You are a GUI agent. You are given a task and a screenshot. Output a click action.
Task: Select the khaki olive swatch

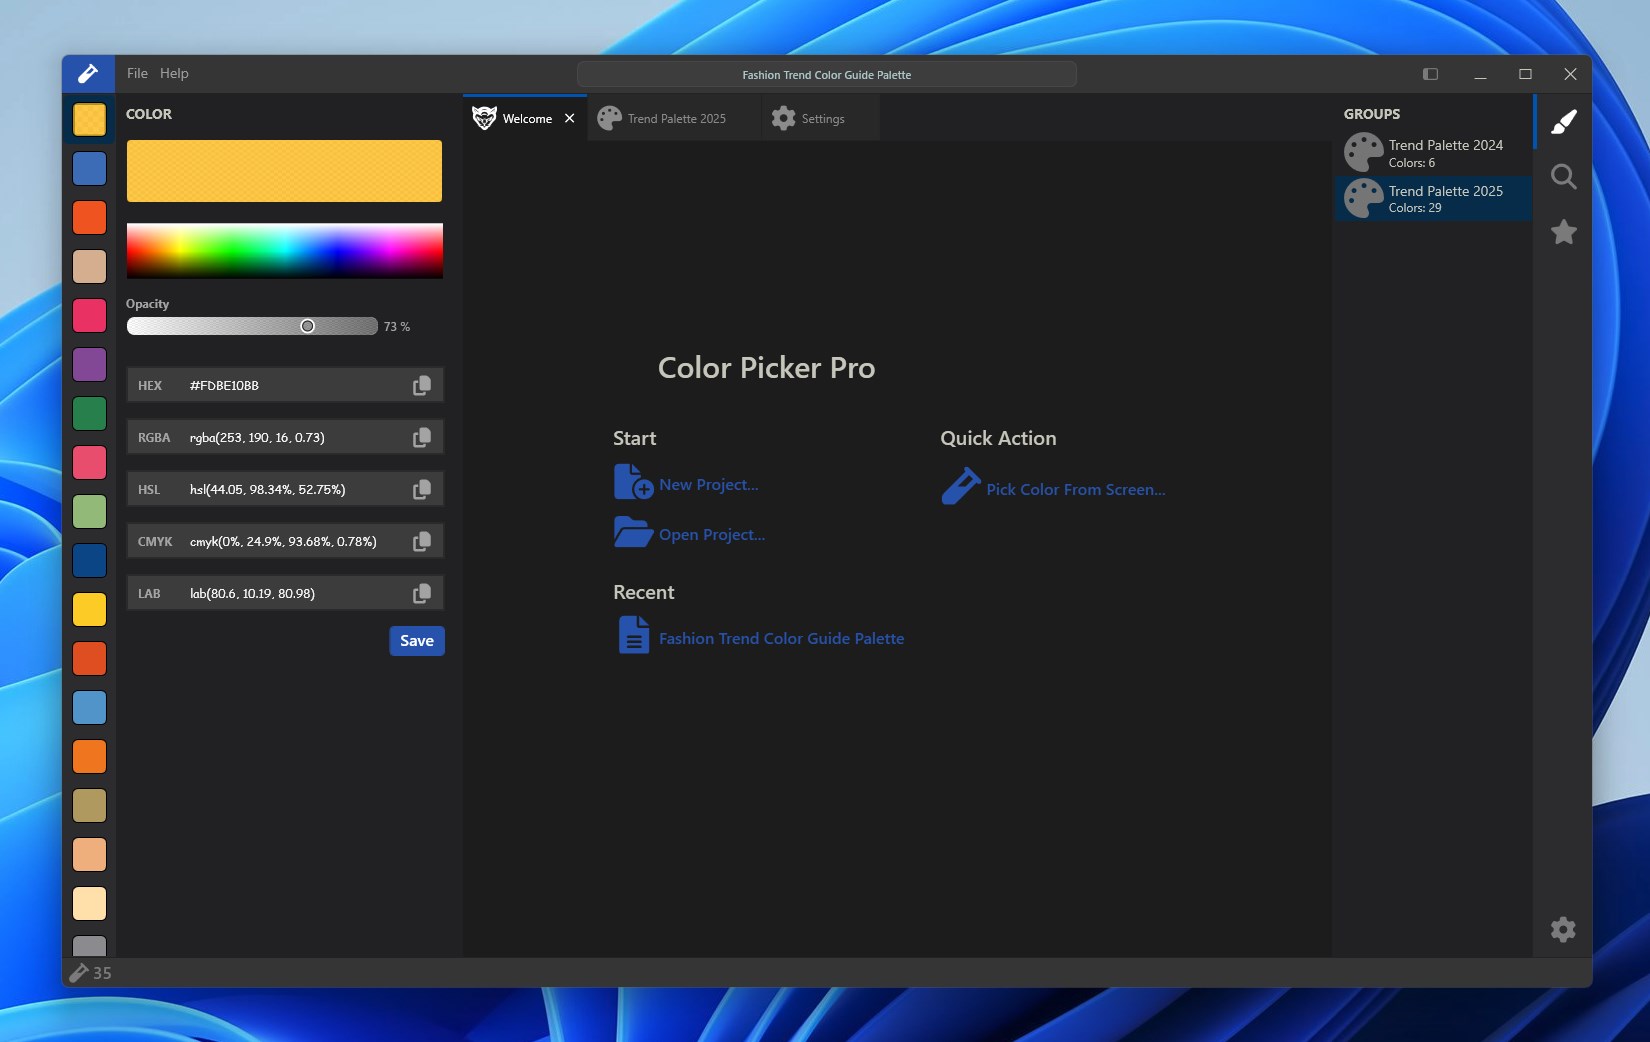(x=90, y=806)
